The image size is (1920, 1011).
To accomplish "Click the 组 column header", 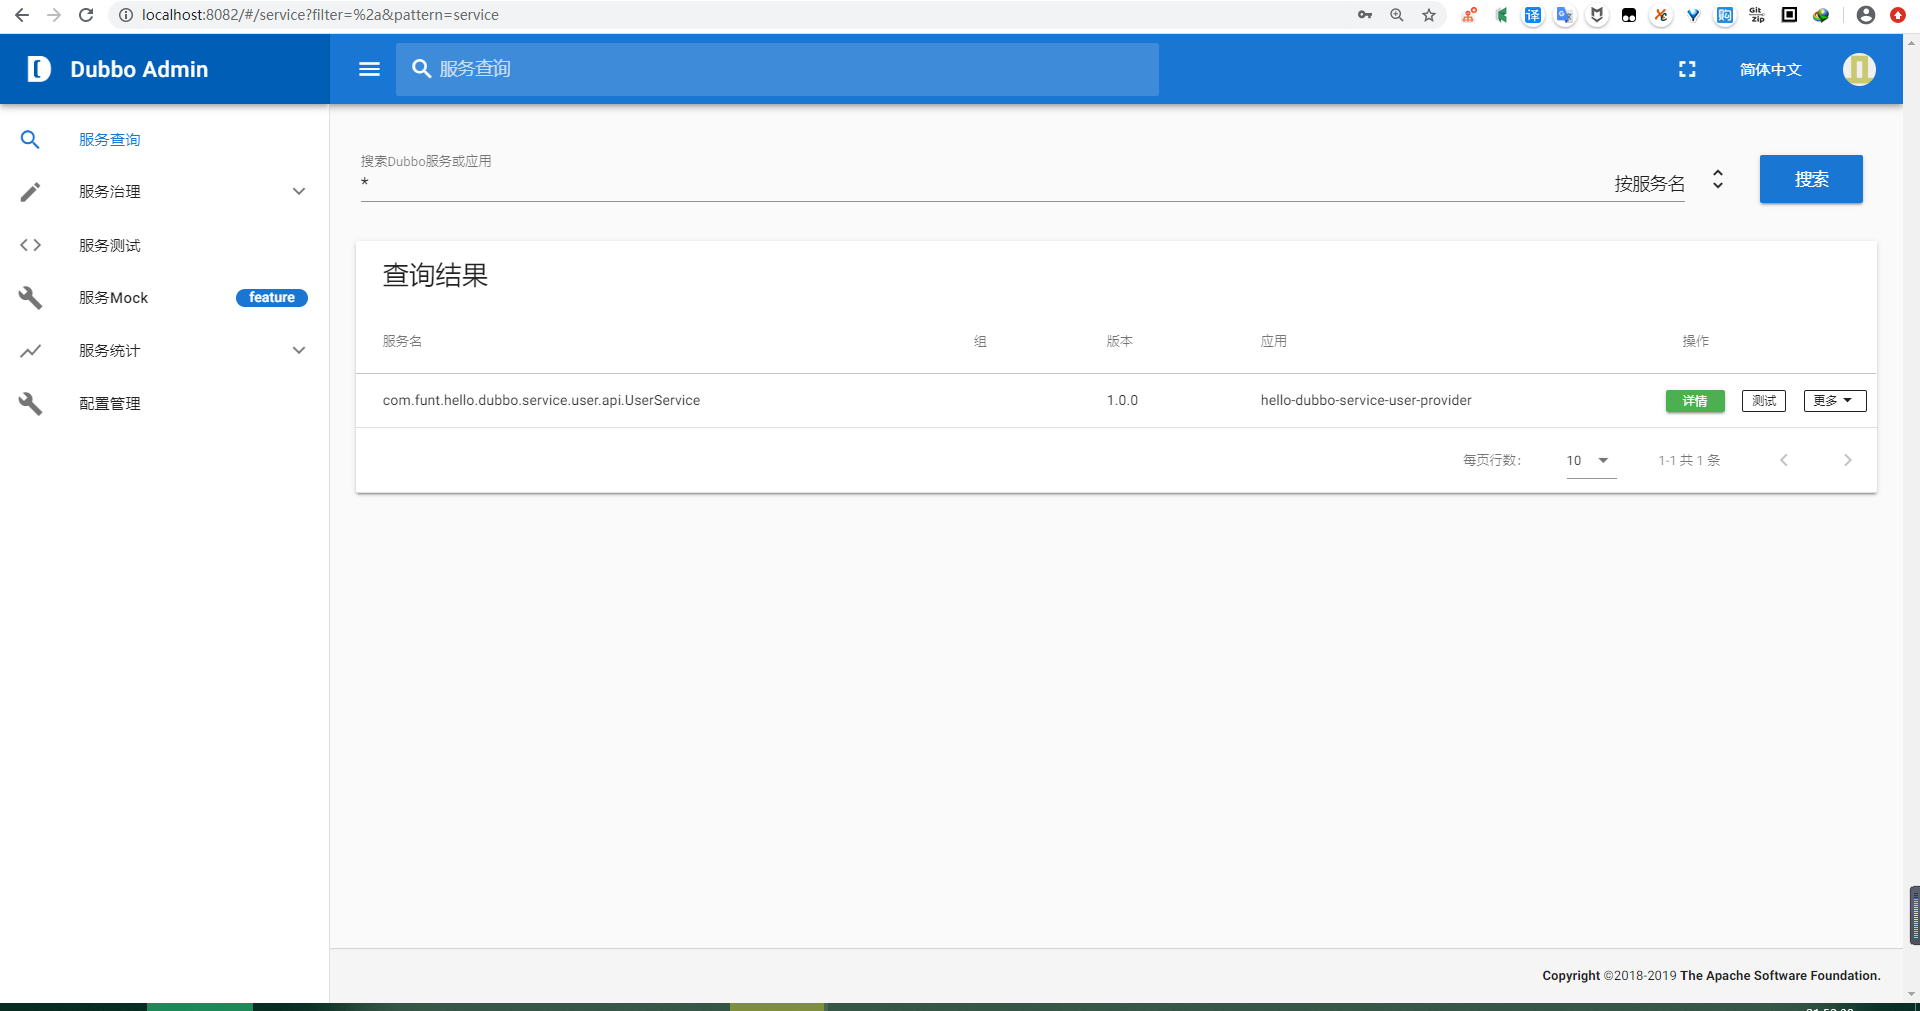I will tap(980, 341).
